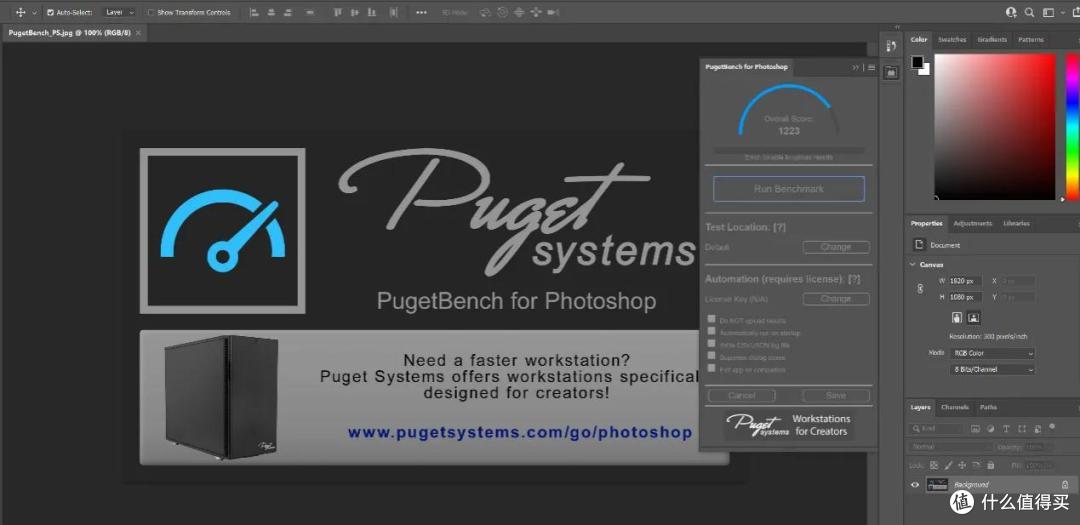Enable Show Transform Controls checkbox
The height and width of the screenshot is (525, 1080).
[x=151, y=12]
